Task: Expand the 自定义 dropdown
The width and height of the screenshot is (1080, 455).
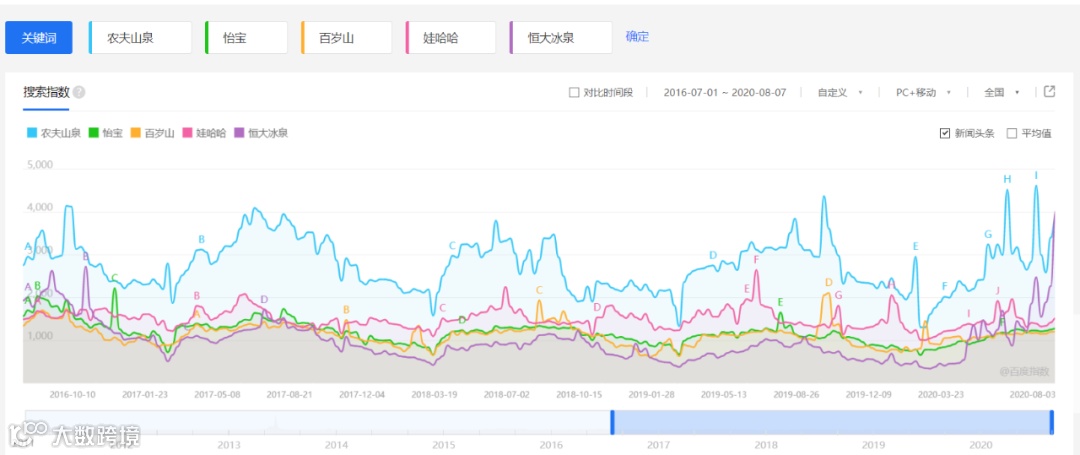Action: [x=840, y=92]
